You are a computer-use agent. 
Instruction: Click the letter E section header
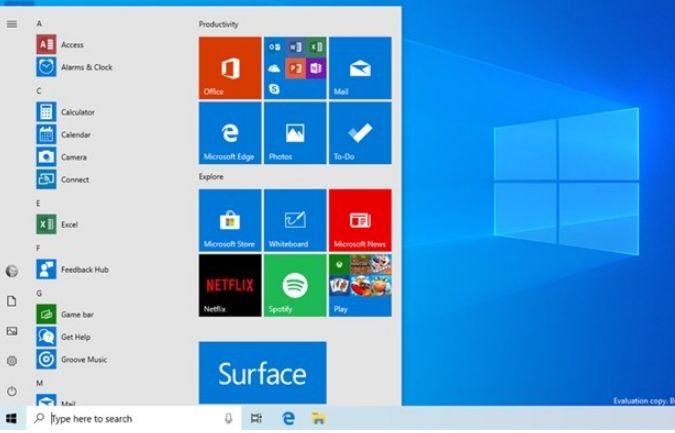[38, 203]
